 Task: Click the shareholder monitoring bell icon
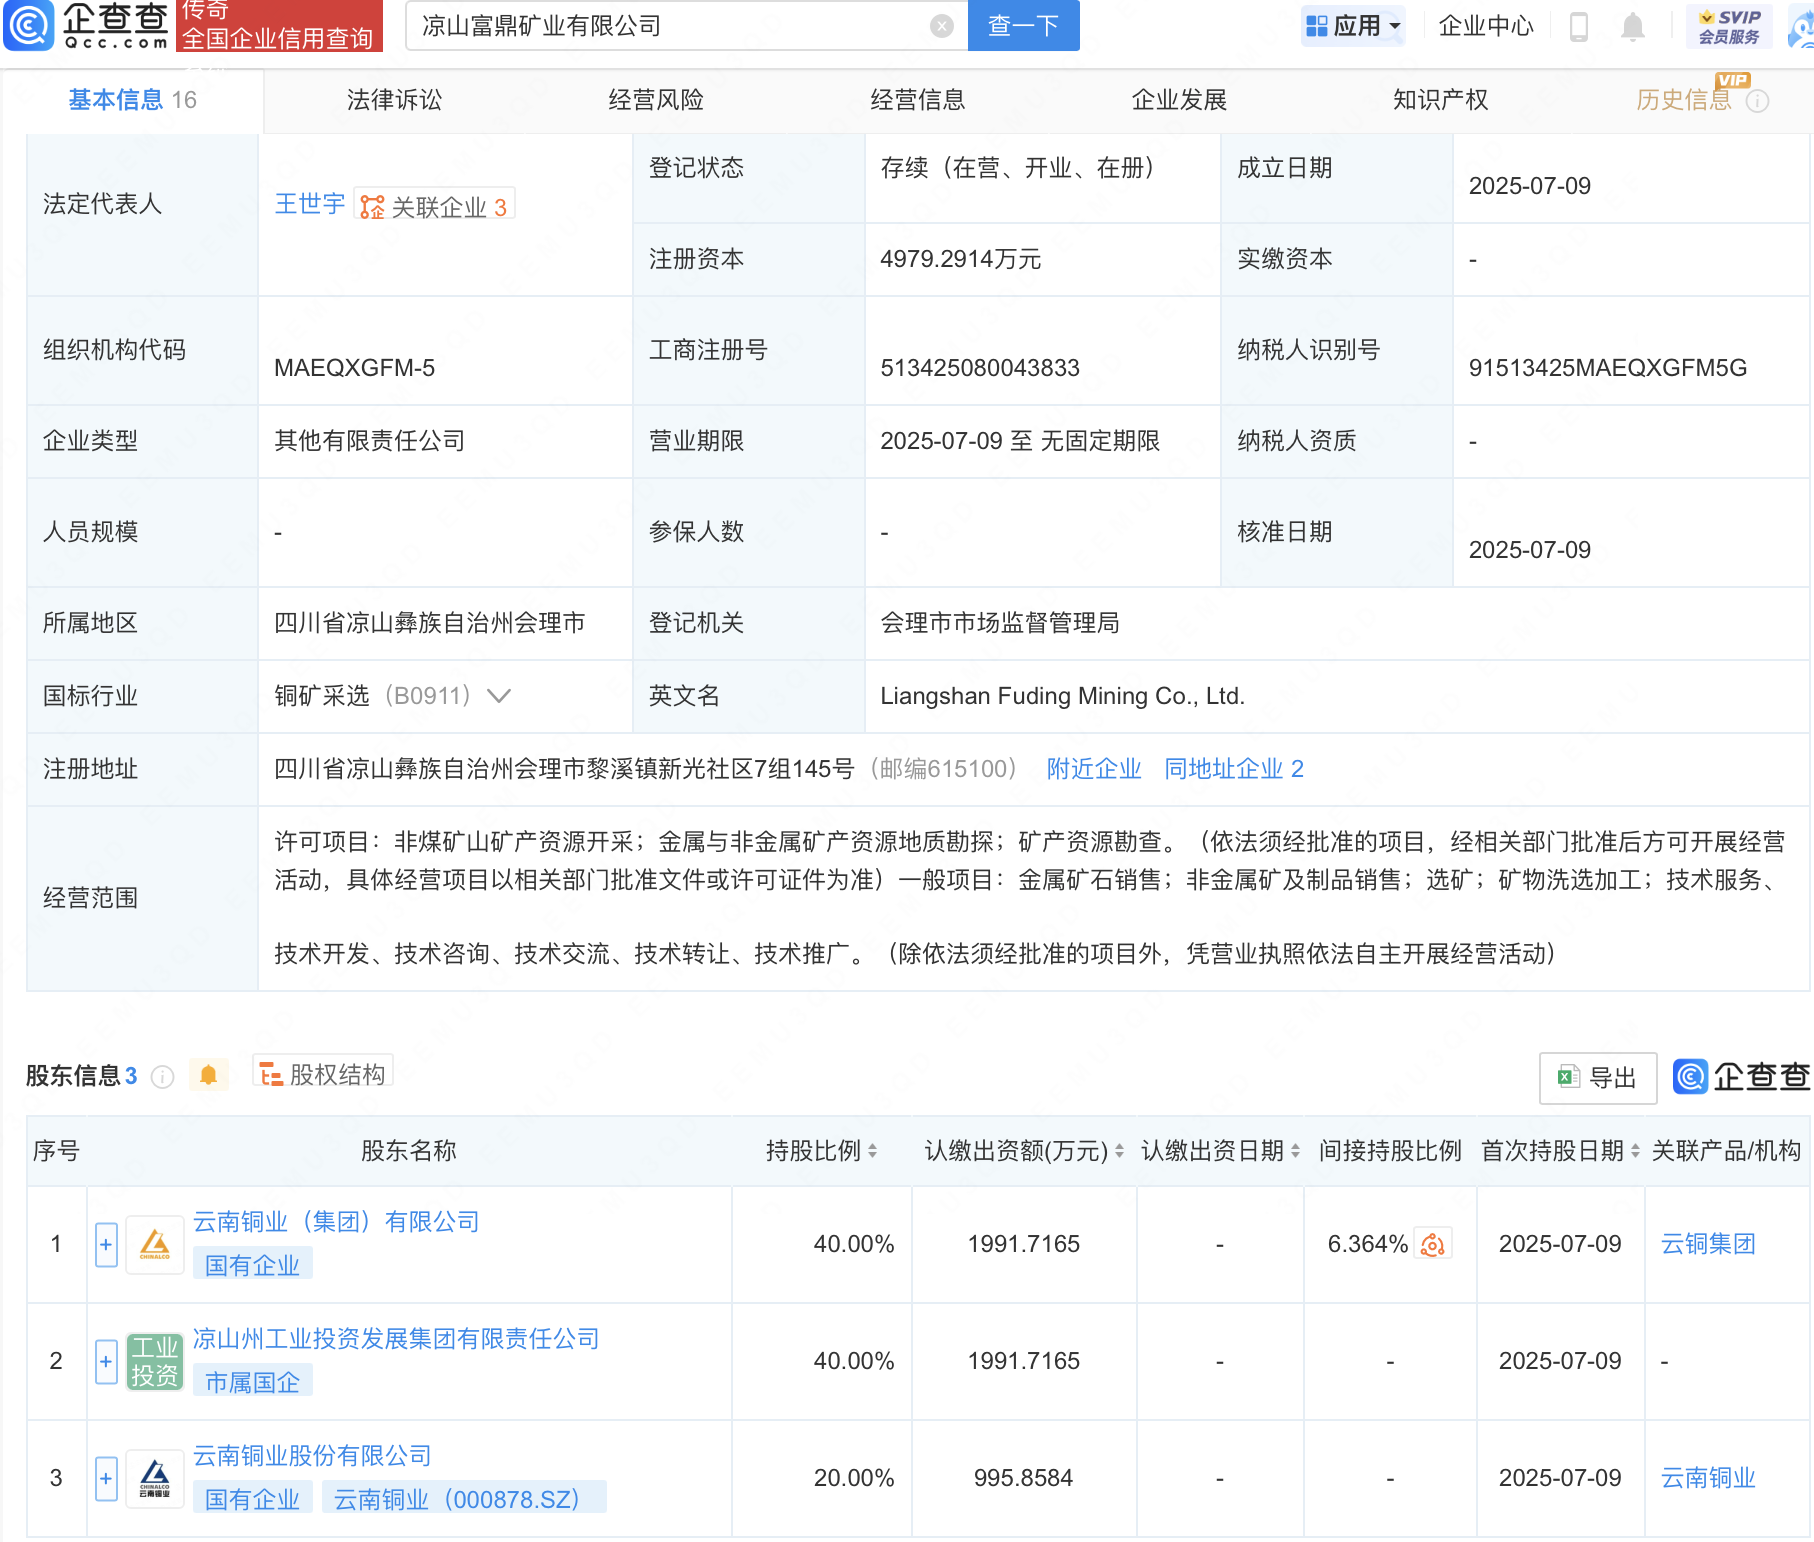(x=208, y=1075)
